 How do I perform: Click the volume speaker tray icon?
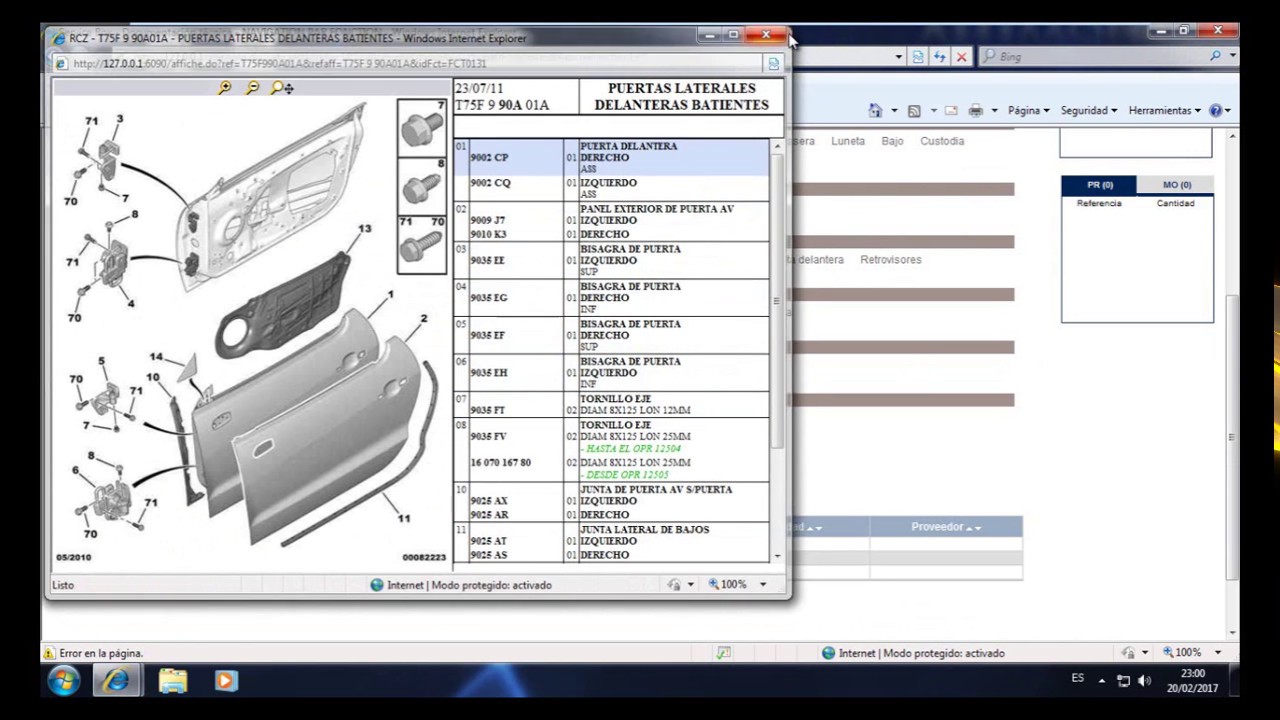[x=1144, y=681]
